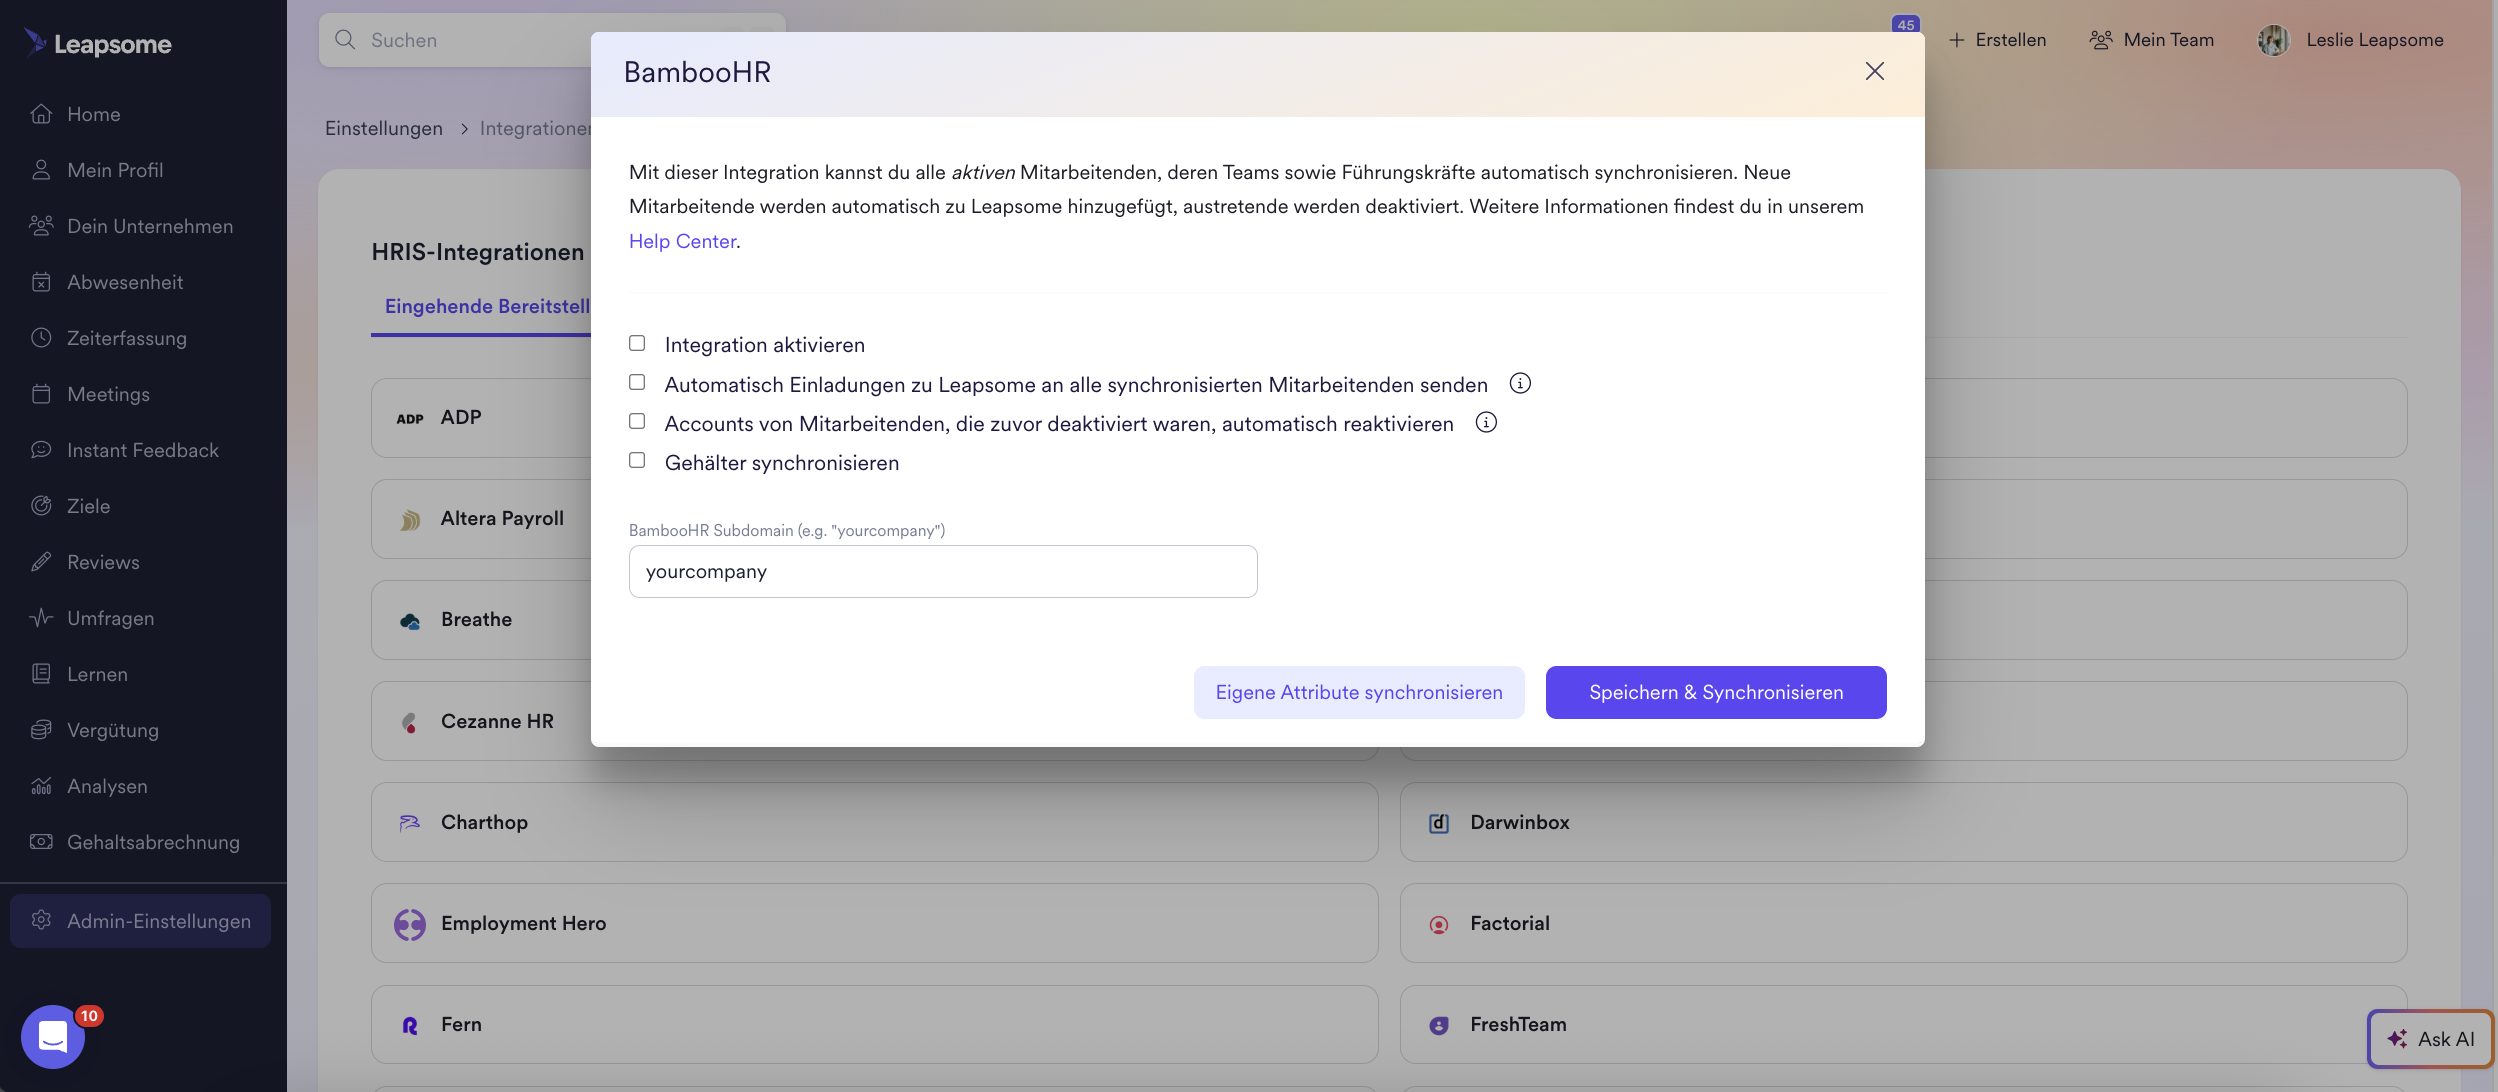
Task: Click the Ziele target icon in sidebar
Action: 41,506
